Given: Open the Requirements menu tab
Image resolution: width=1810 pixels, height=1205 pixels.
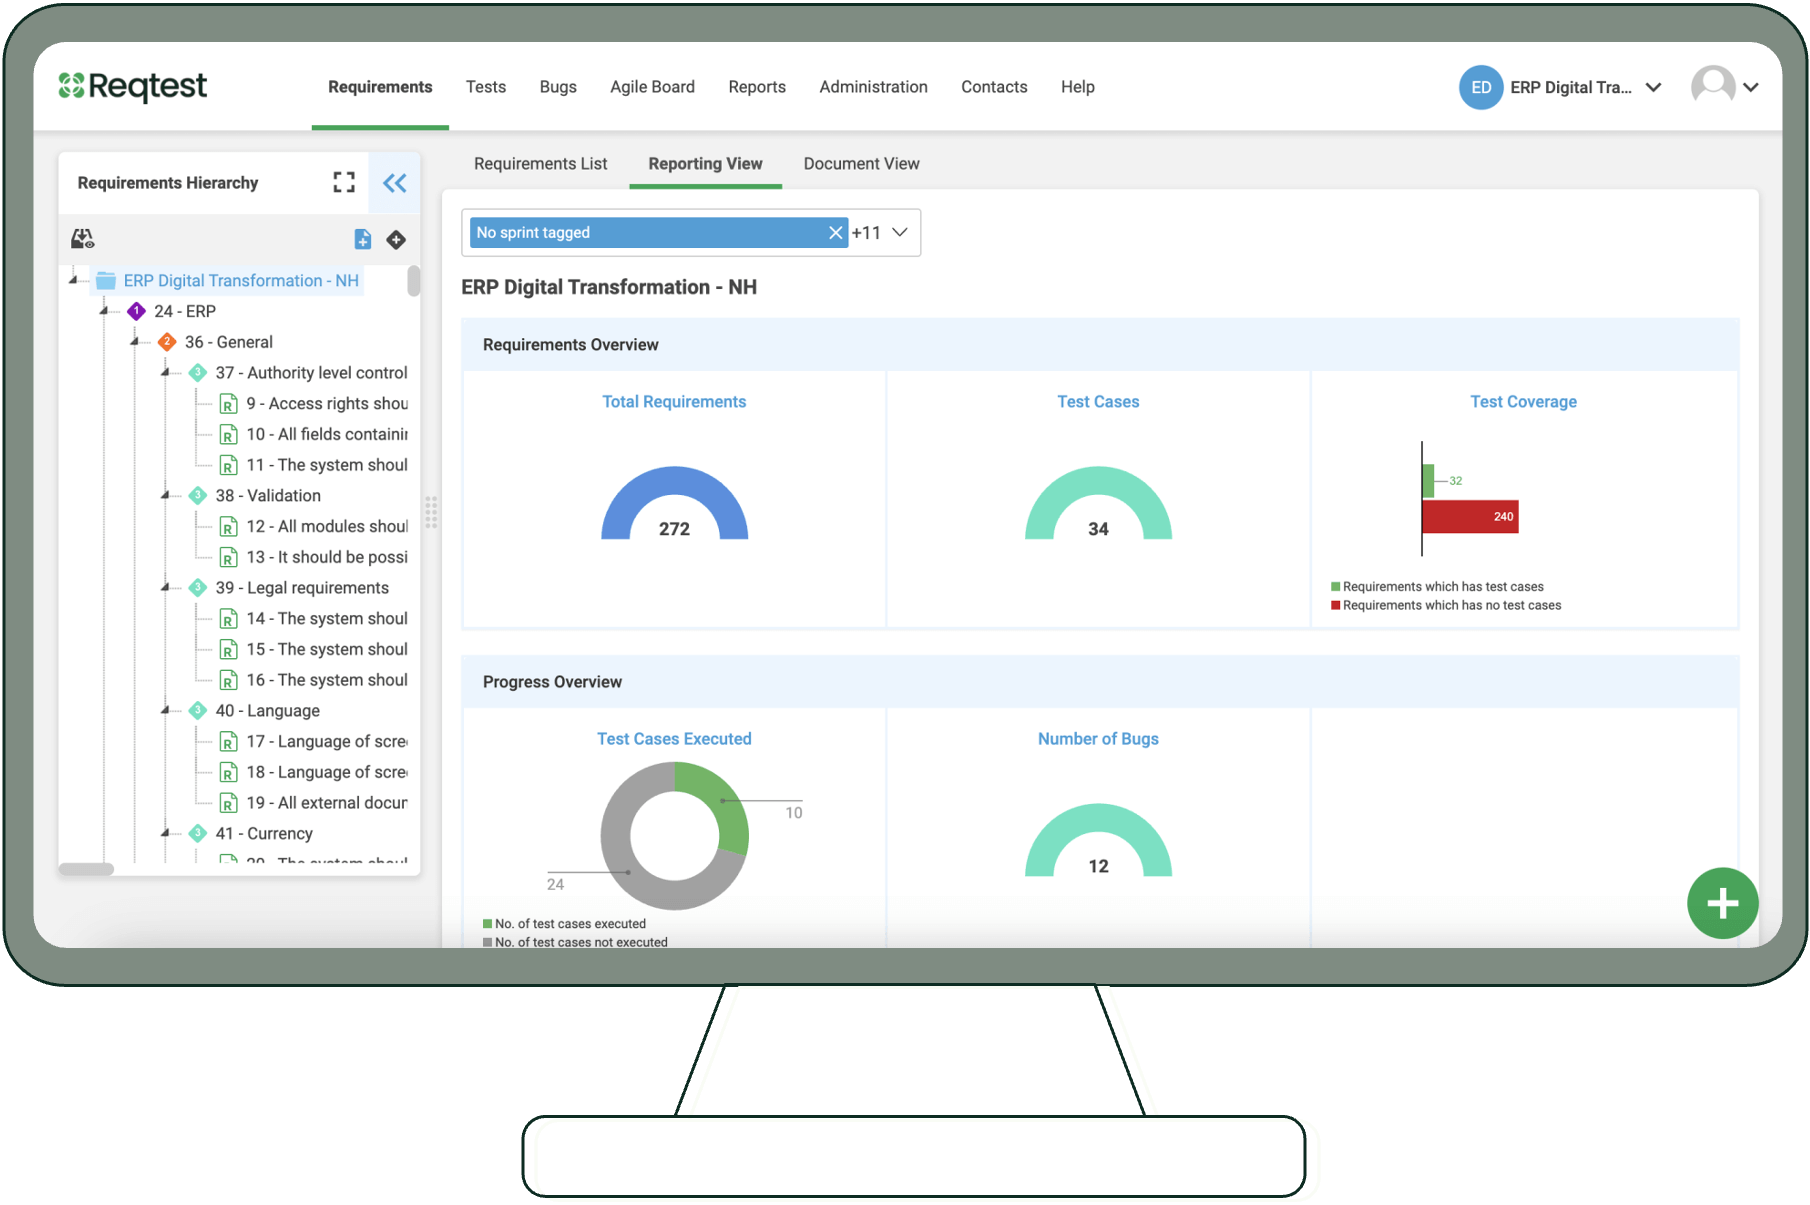Looking at the screenshot, I should 380,87.
